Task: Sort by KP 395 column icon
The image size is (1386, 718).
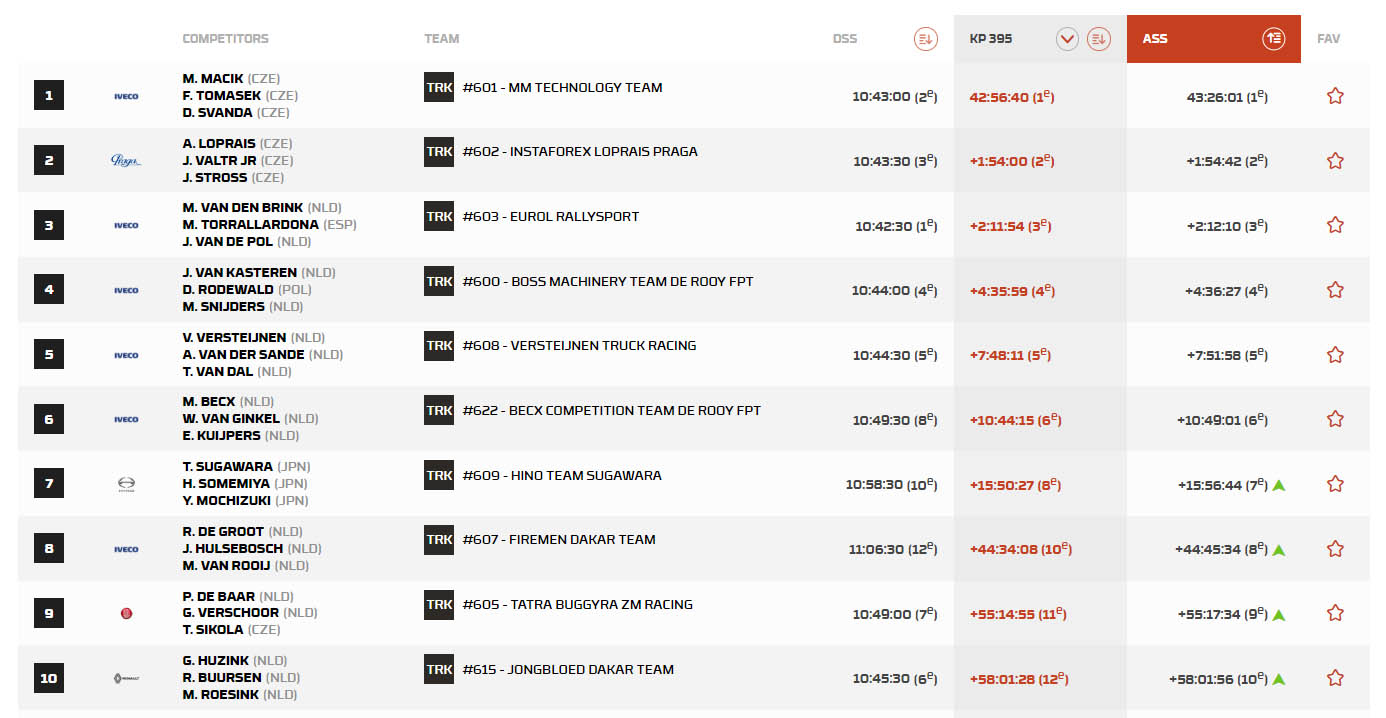Action: click(1099, 39)
